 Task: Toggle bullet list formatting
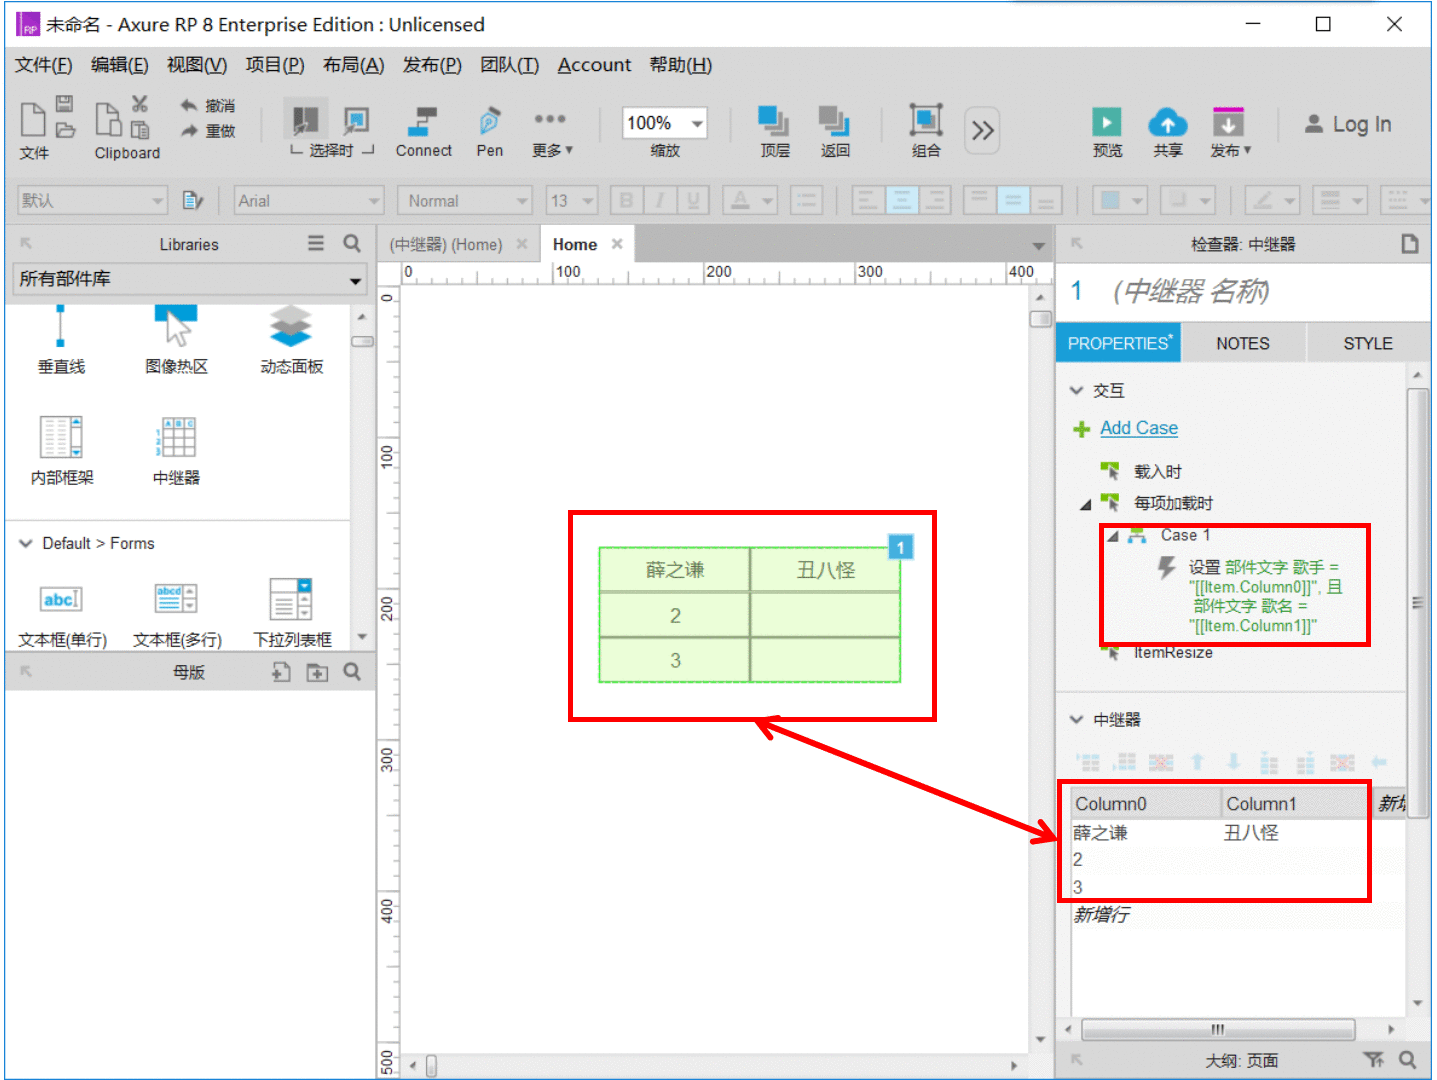806,200
